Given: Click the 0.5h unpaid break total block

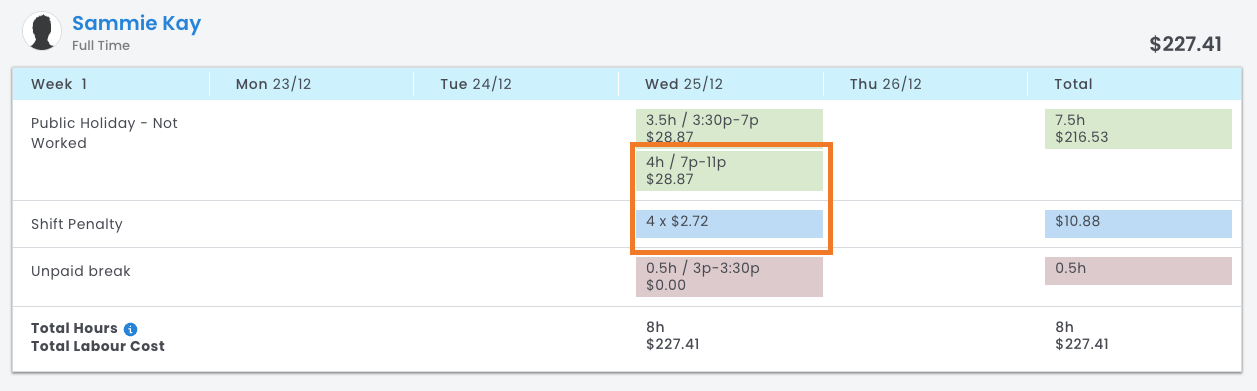Looking at the screenshot, I should 1138,271.
